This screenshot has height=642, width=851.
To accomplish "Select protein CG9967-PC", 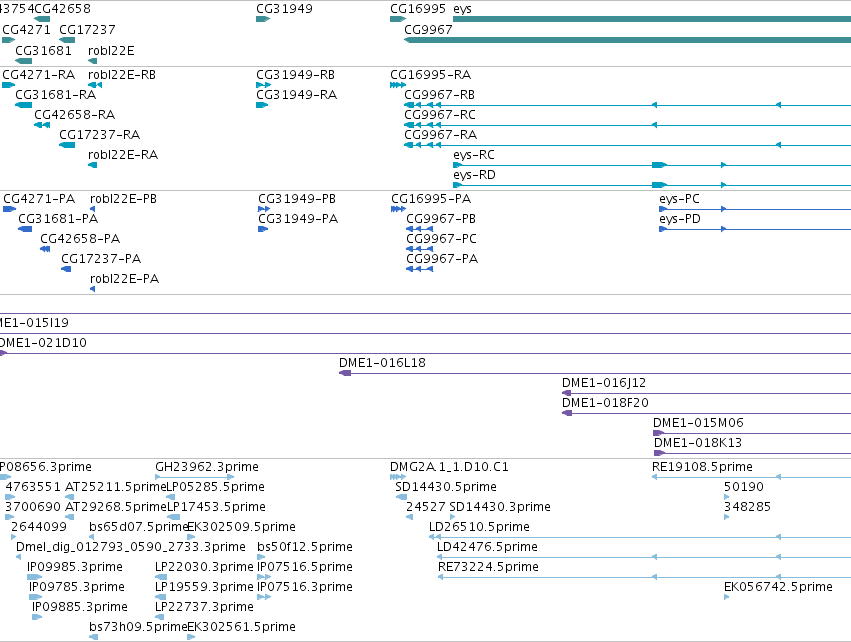I will coord(441,239).
